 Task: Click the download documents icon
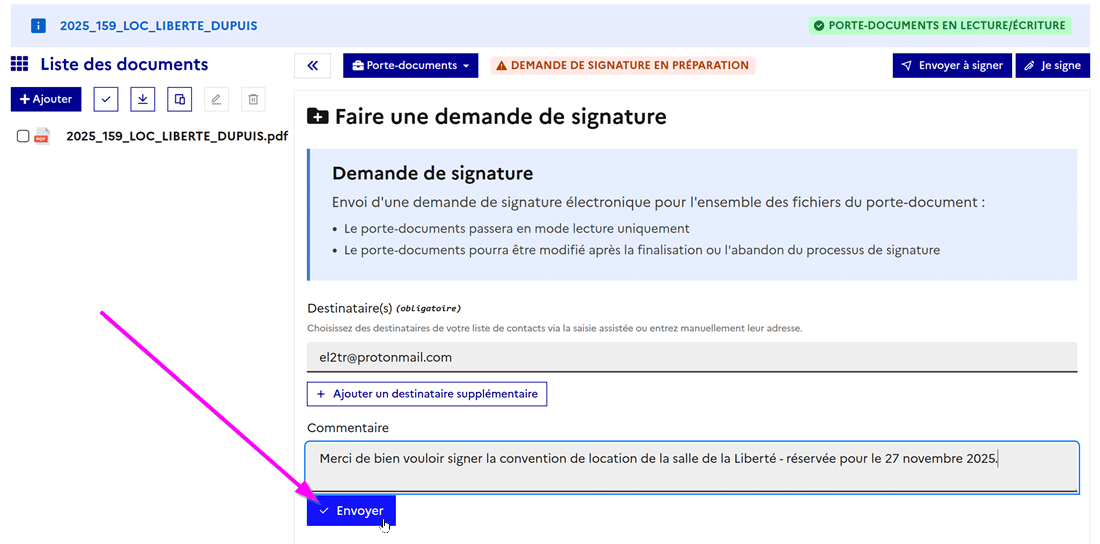tap(143, 99)
